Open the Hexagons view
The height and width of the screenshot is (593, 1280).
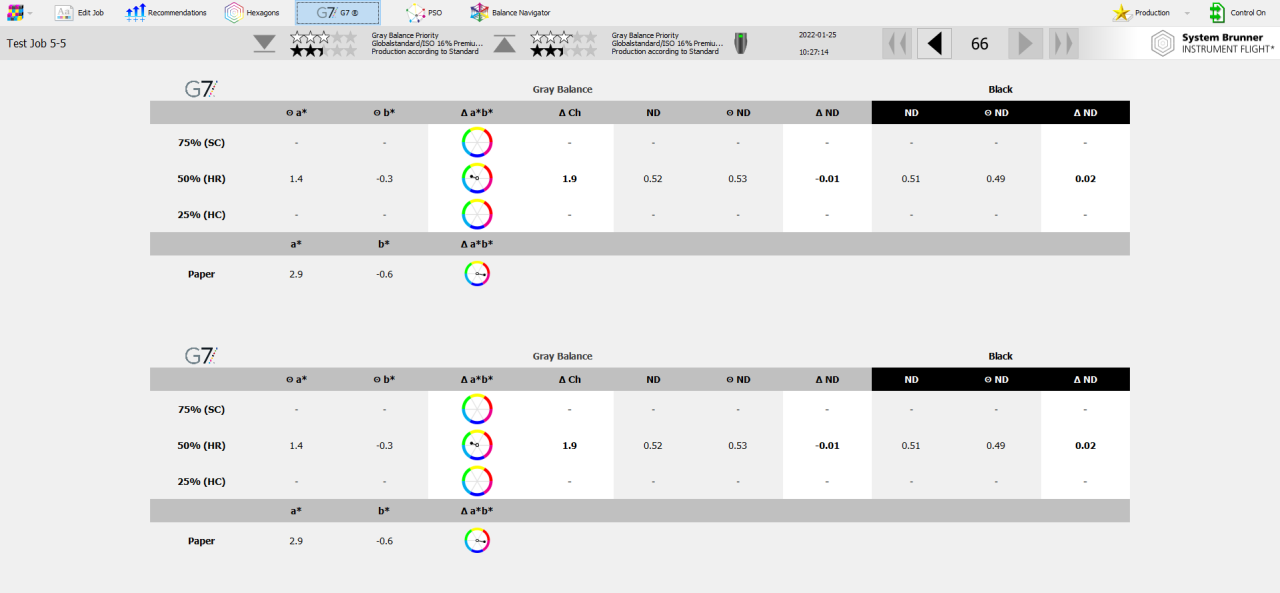pos(253,13)
